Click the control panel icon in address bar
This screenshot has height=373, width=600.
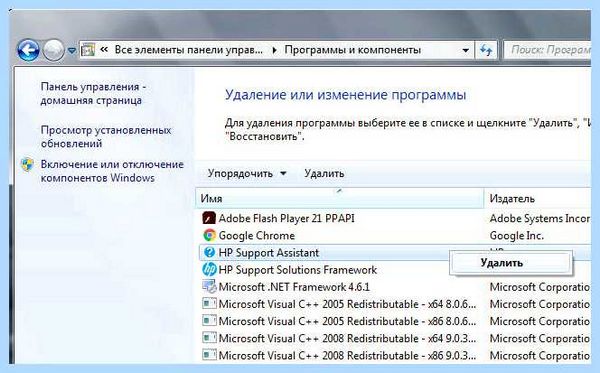pos(88,50)
